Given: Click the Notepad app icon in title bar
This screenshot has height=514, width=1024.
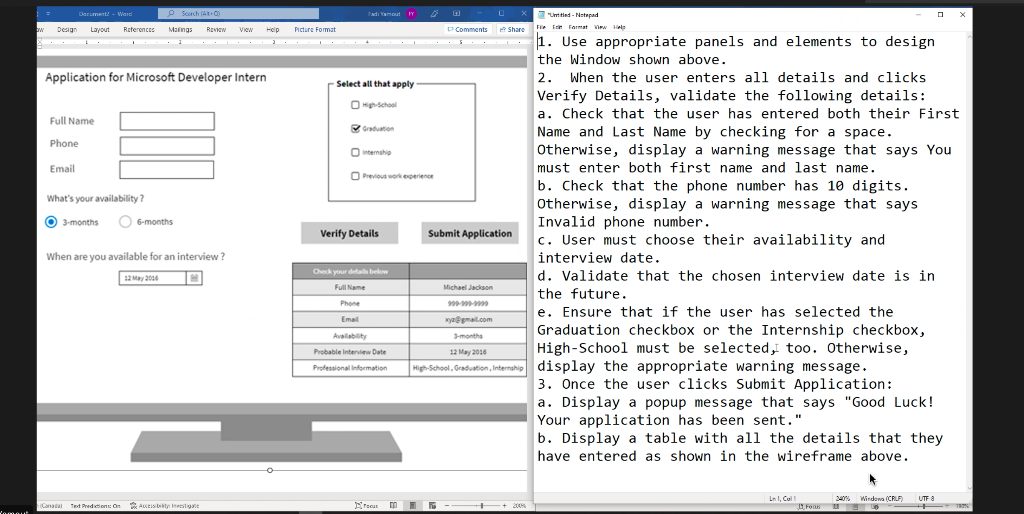Looking at the screenshot, I should coord(541,14).
